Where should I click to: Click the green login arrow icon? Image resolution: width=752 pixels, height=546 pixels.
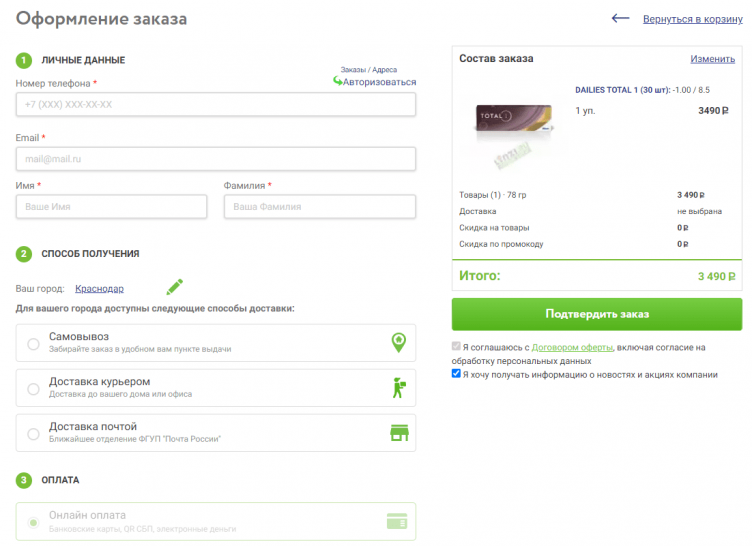tap(338, 81)
